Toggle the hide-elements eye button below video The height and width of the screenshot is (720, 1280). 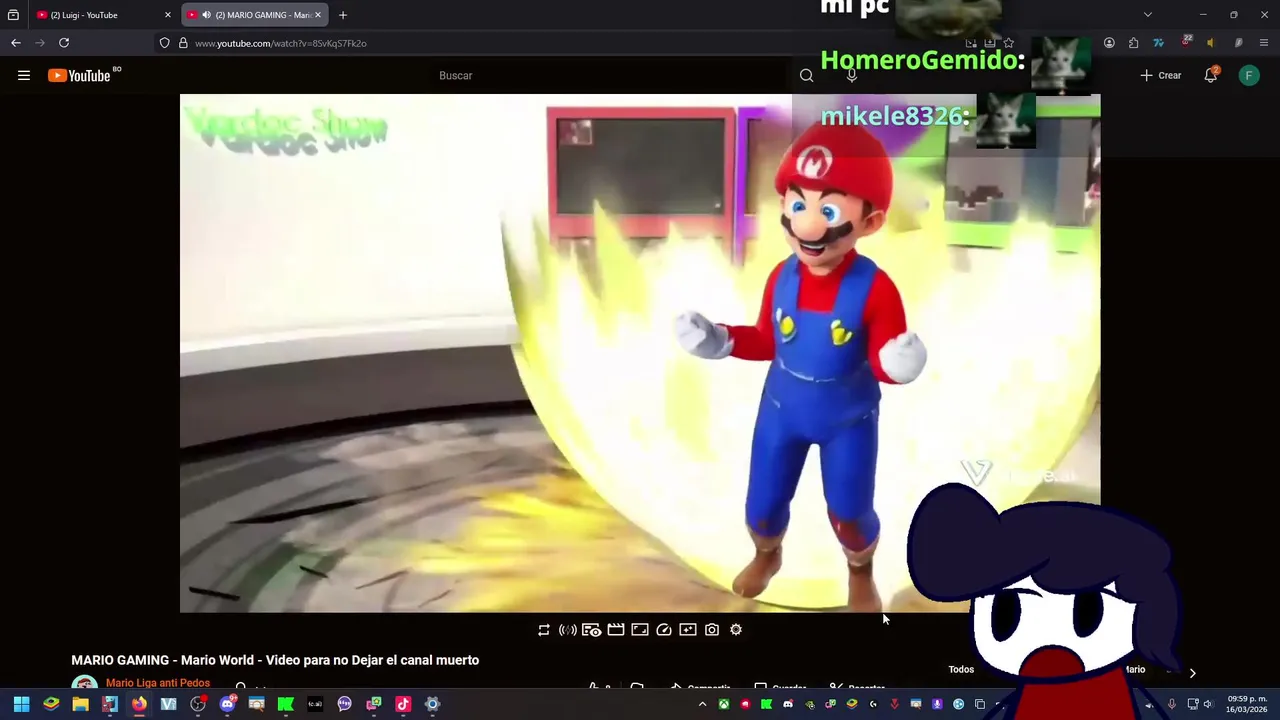[x=592, y=630]
